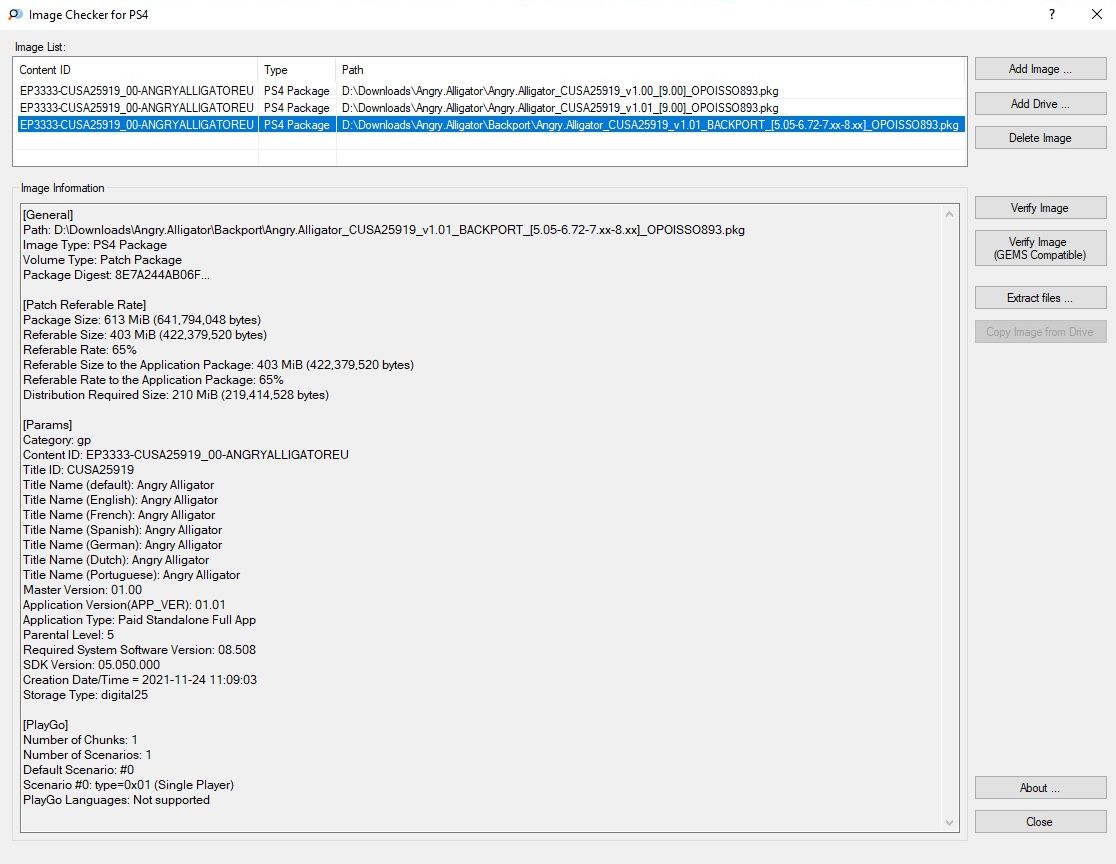Viewport: 1116px width, 864px height.
Task: Click the [General] section heading
Action: click(48, 215)
